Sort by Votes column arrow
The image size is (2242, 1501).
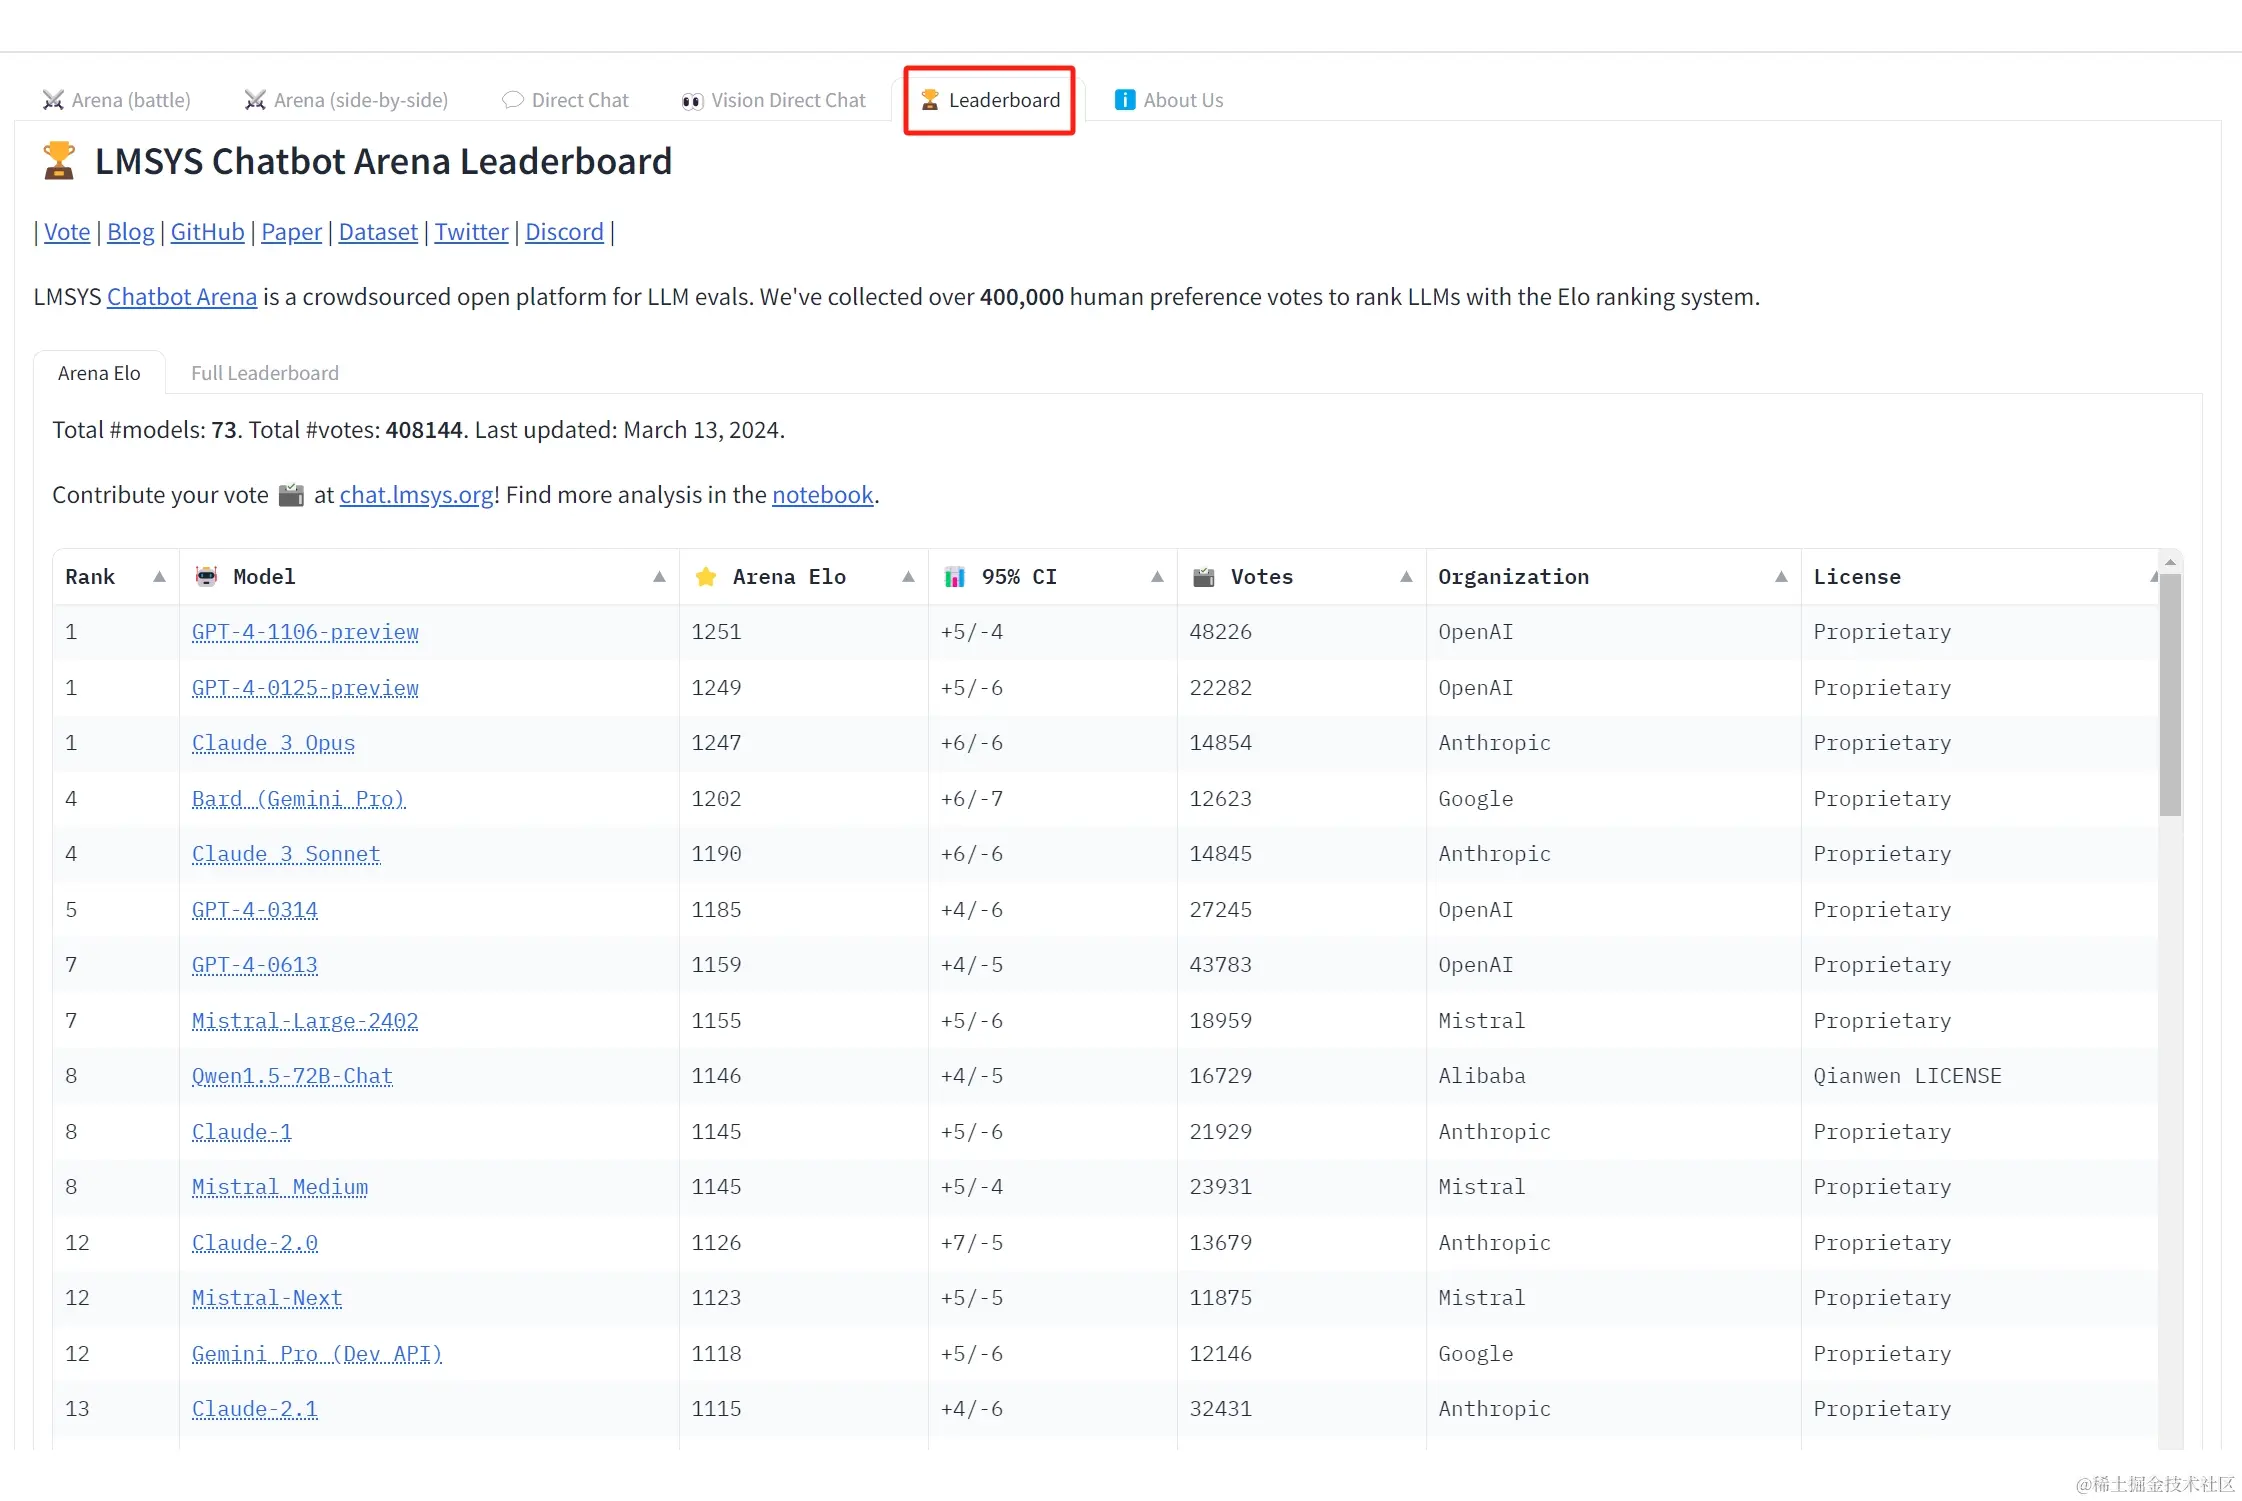1406,576
